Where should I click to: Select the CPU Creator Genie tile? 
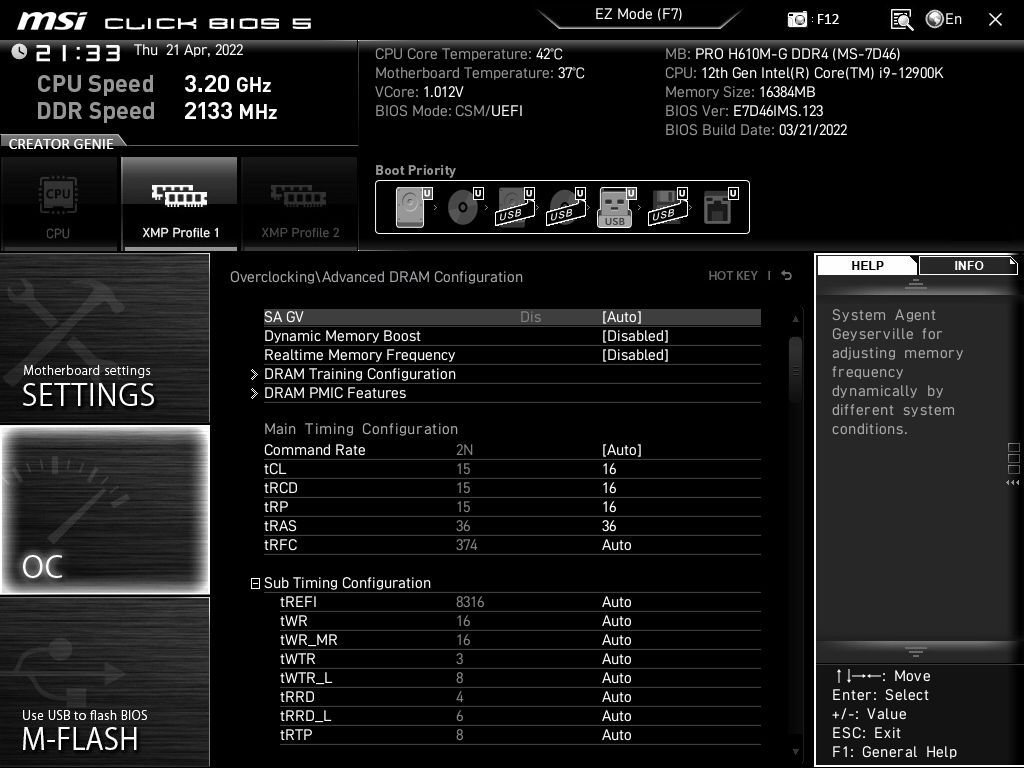(59, 204)
